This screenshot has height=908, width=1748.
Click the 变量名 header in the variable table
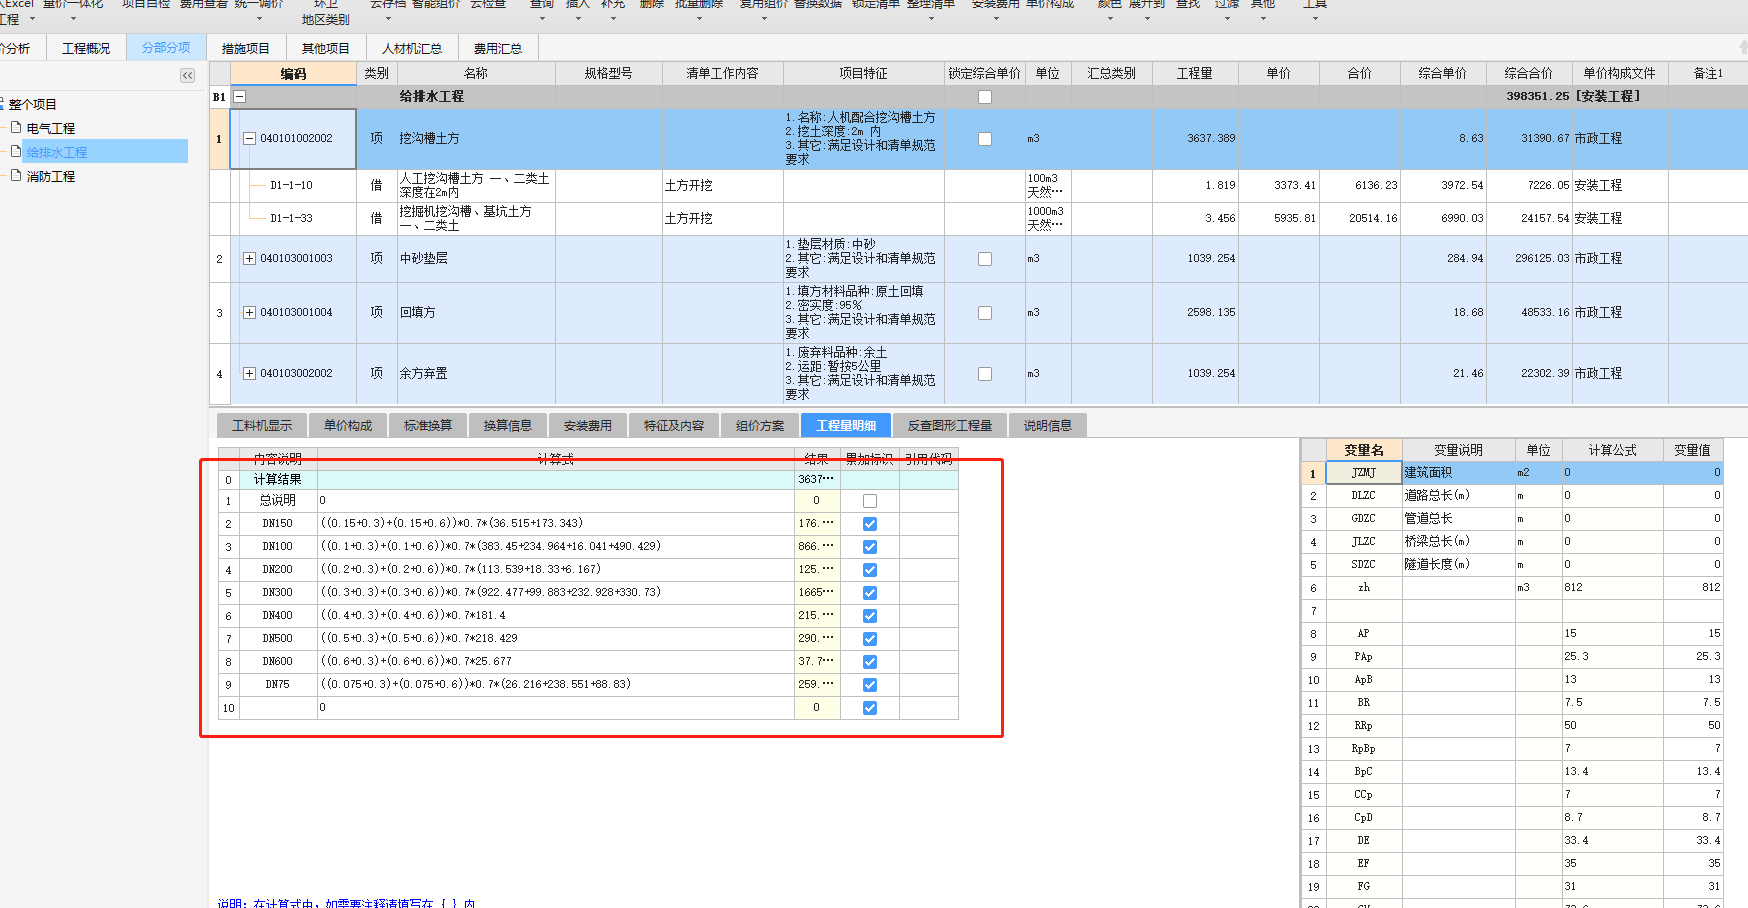[x=1364, y=450]
